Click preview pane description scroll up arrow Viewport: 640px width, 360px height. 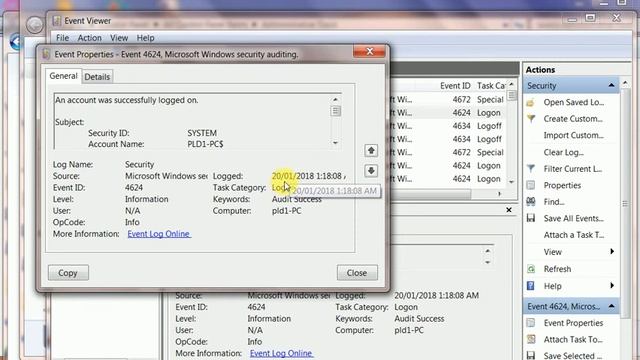pos(487,251)
